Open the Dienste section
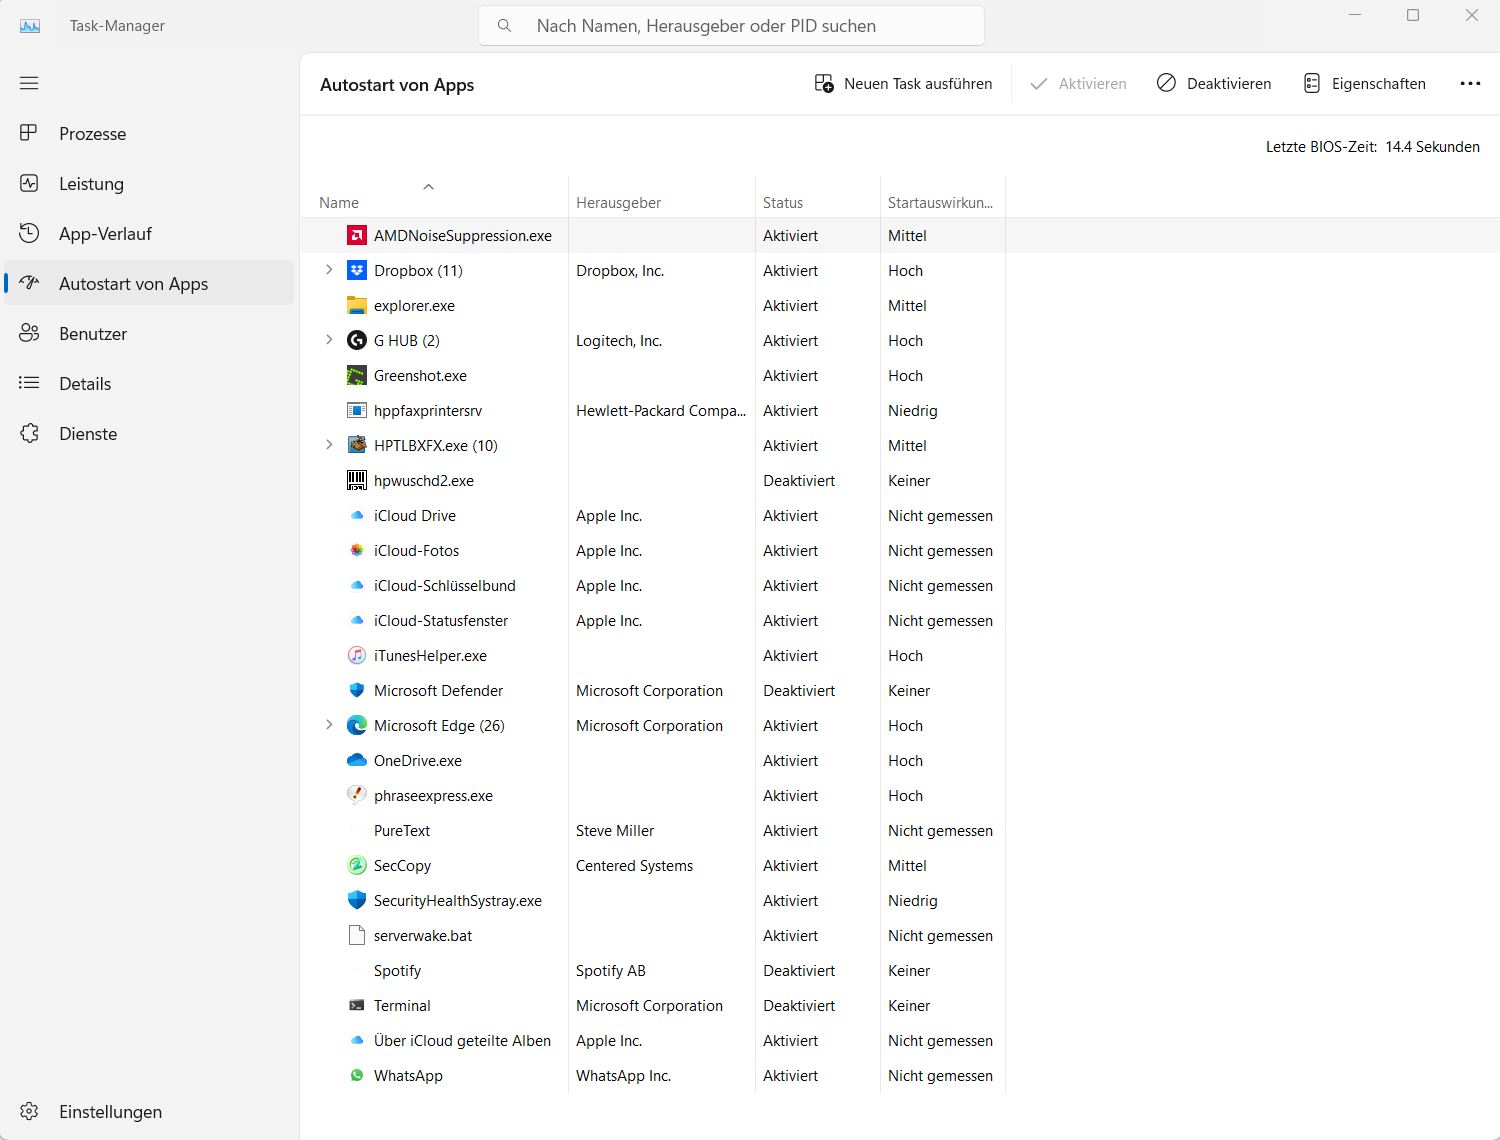Screen dimensions: 1500x1140 click(88, 434)
